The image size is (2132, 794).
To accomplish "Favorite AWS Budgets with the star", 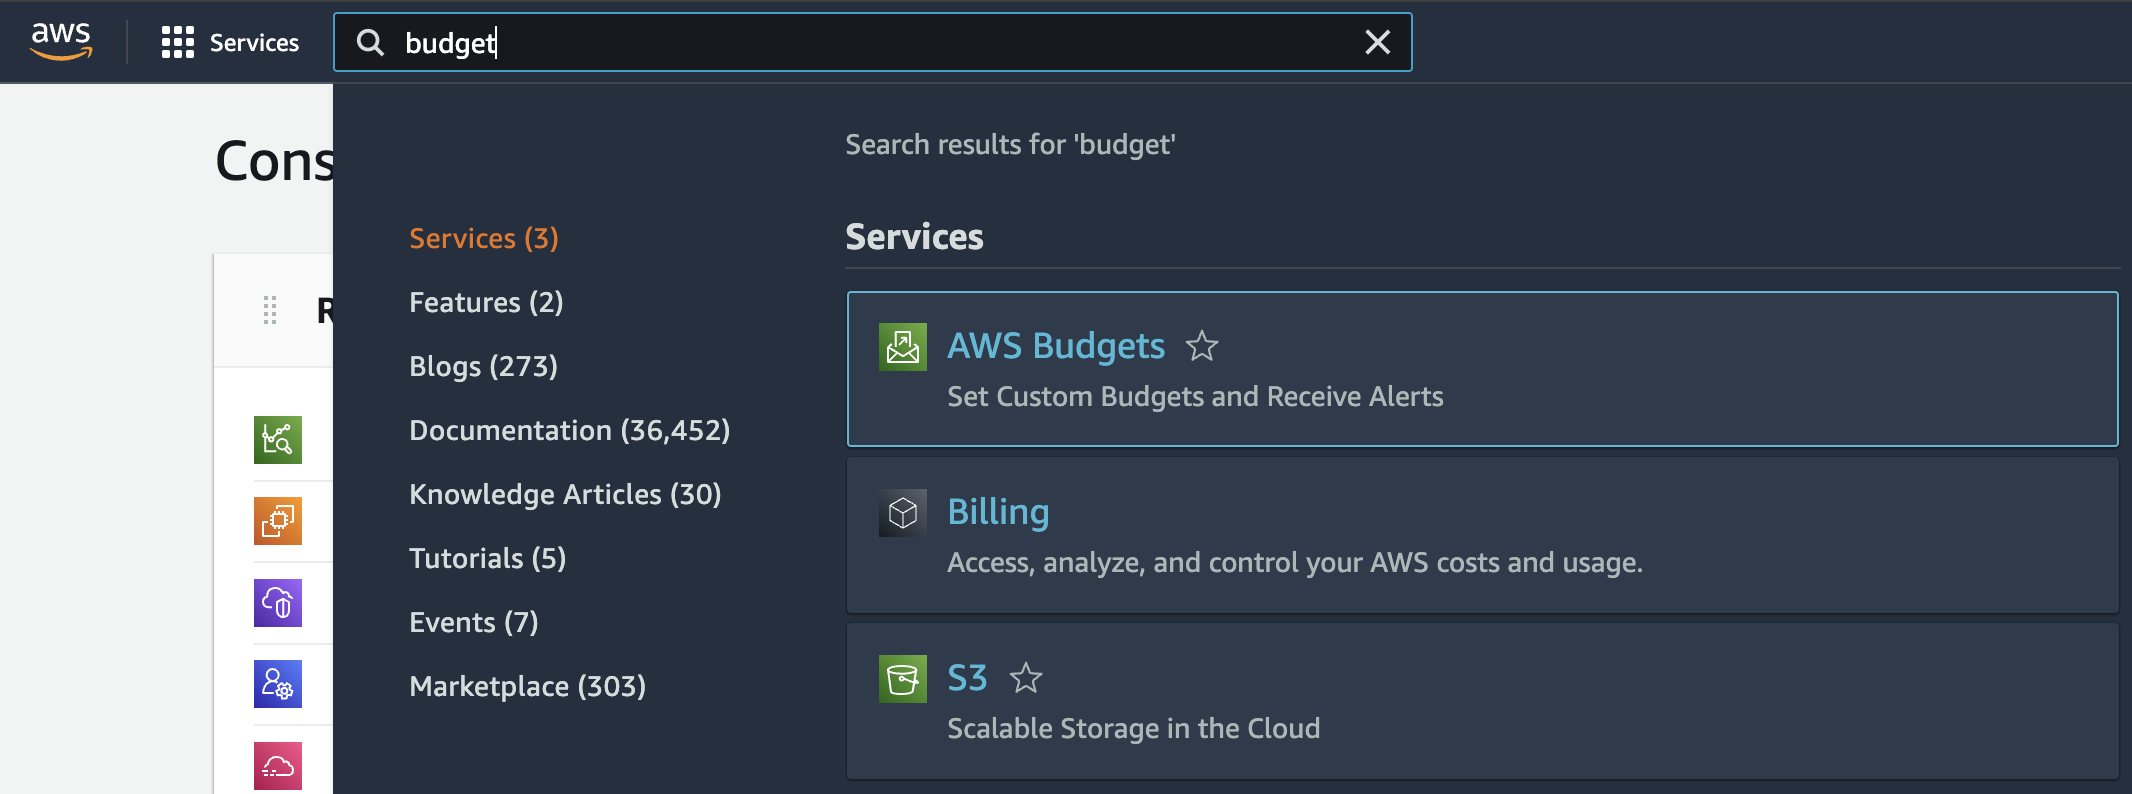I will click(1202, 346).
